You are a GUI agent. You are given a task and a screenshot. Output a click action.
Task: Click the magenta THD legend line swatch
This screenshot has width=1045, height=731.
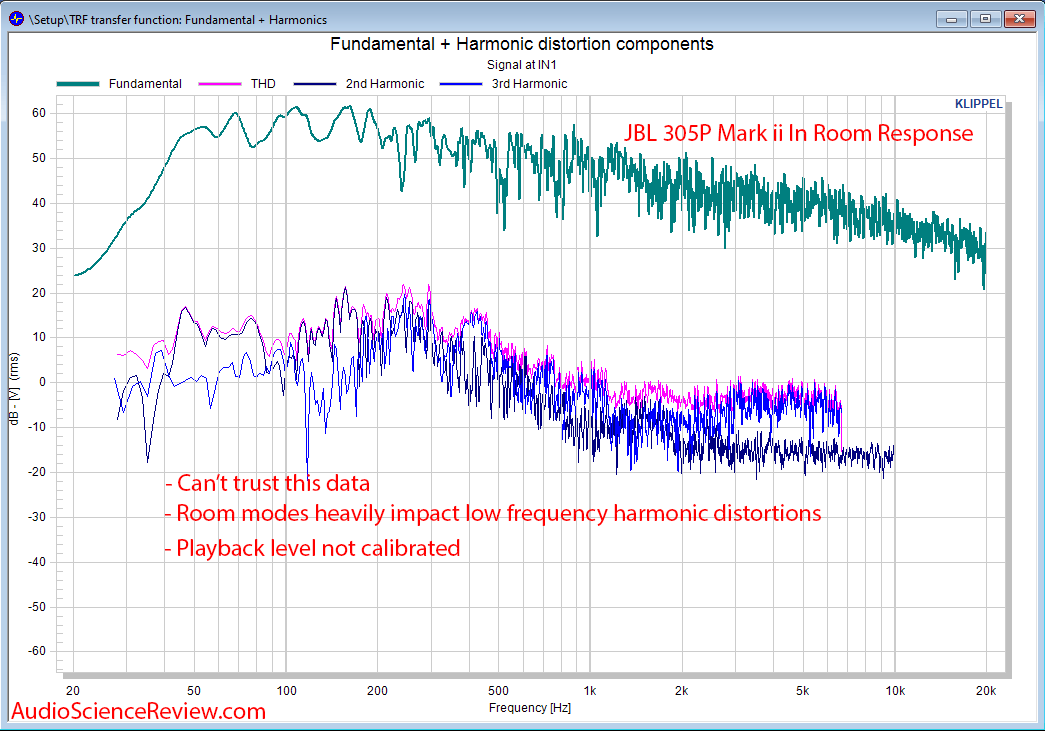click(219, 84)
